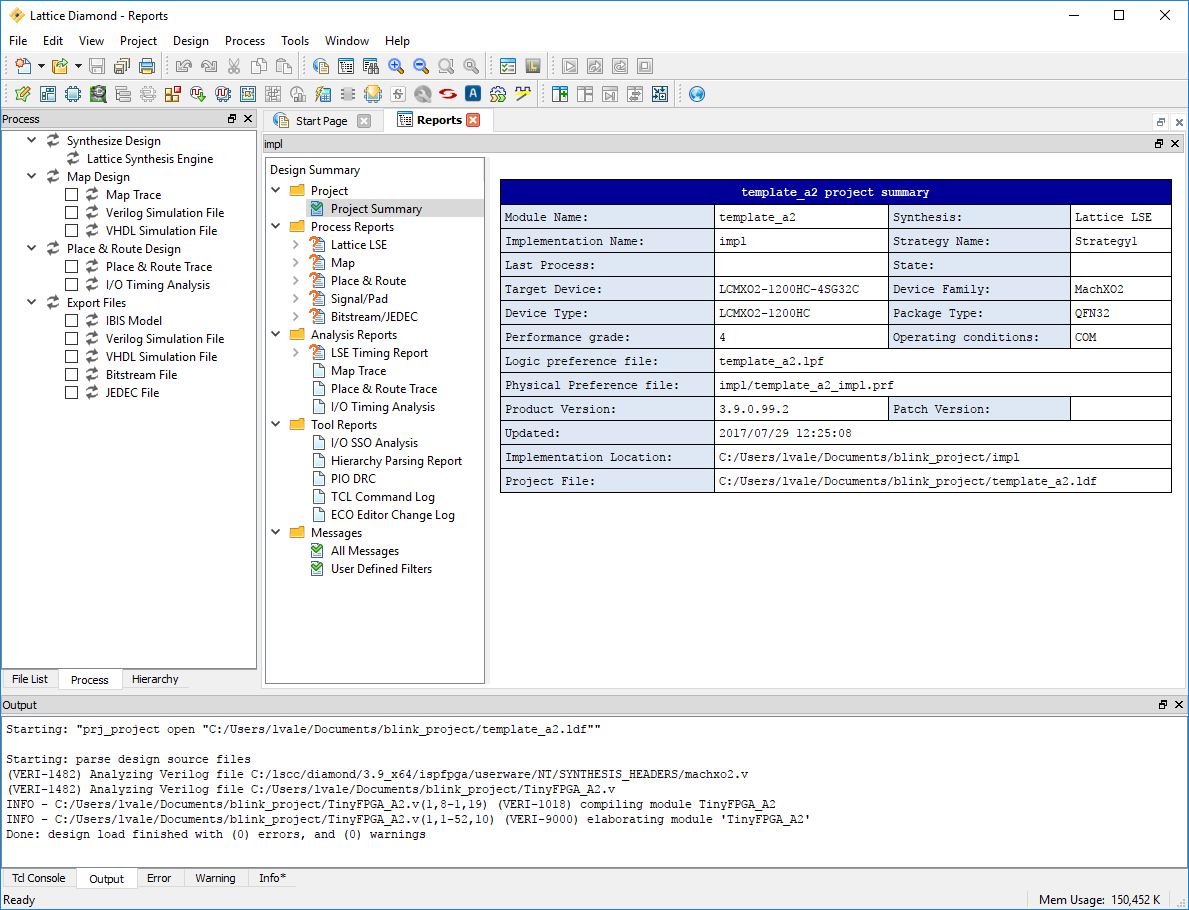Click the red swirl icon in toolbar
The height and width of the screenshot is (910, 1189).
click(x=447, y=94)
